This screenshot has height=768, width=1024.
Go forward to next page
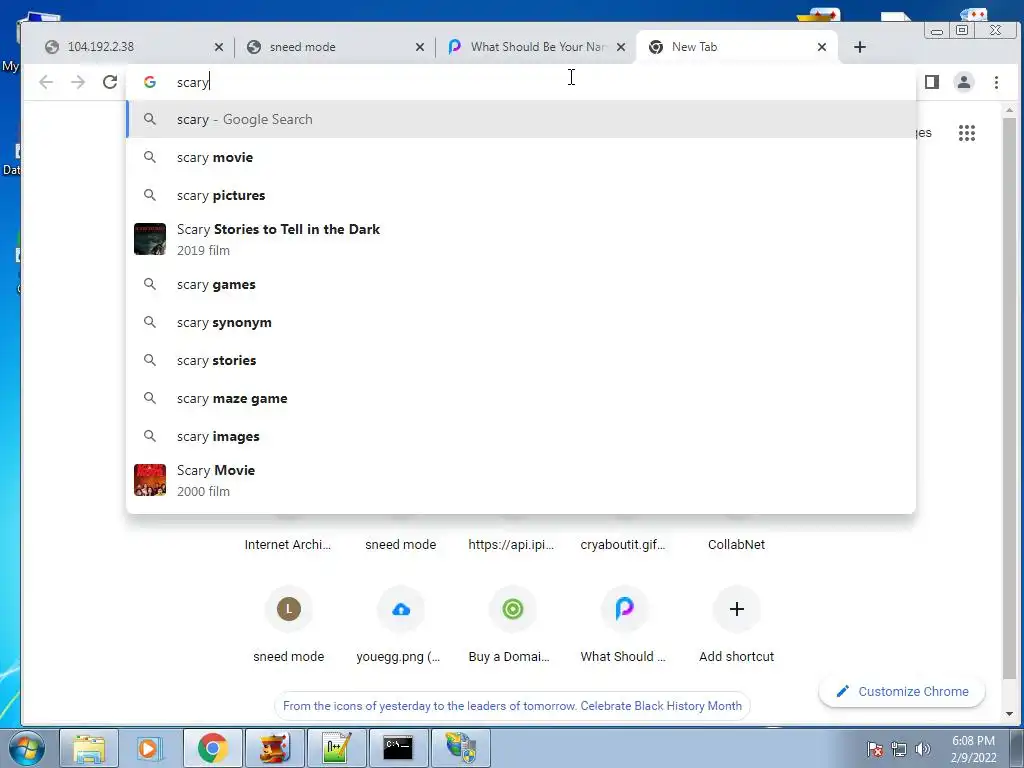point(78,82)
